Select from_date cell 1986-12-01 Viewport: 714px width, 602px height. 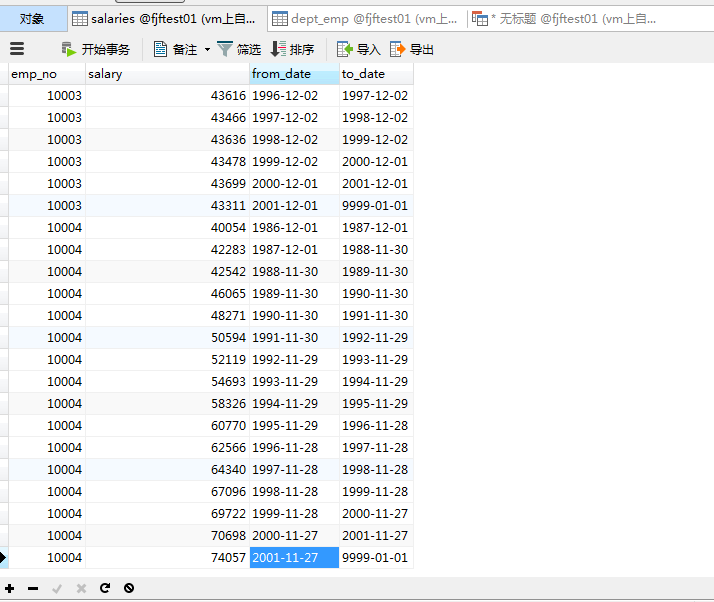point(294,228)
